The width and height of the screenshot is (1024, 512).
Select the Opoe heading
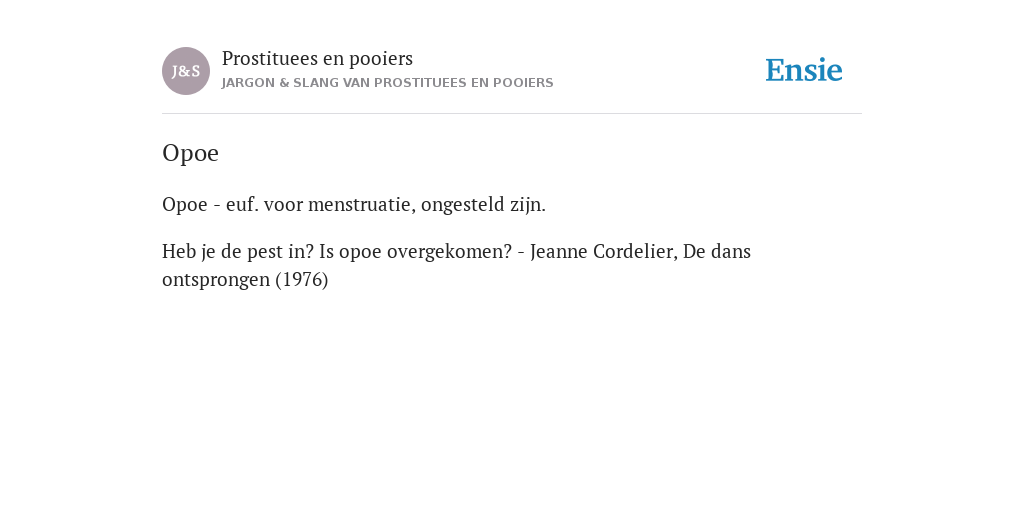tap(190, 153)
